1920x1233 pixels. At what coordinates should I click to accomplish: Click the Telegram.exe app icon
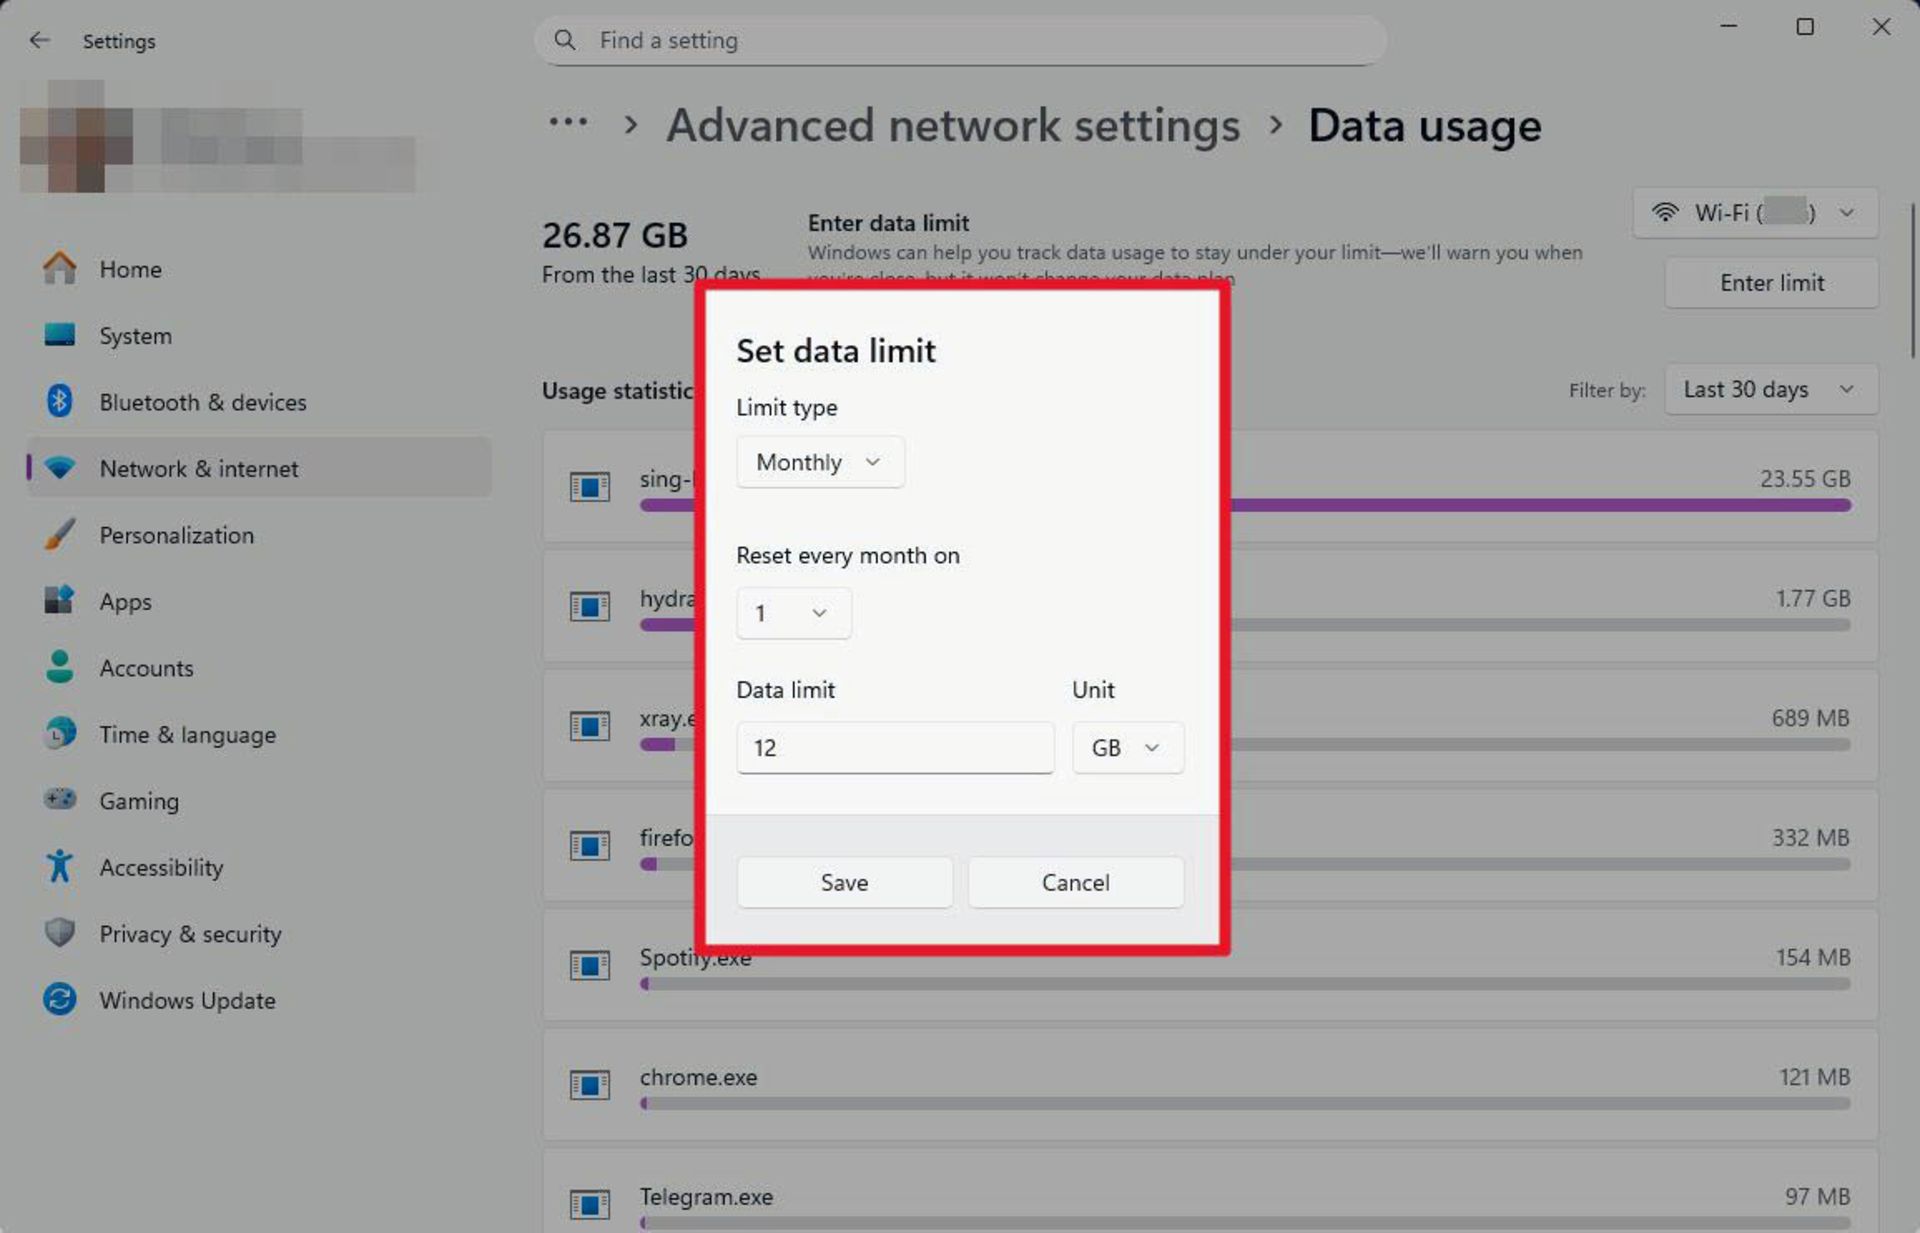point(589,1203)
